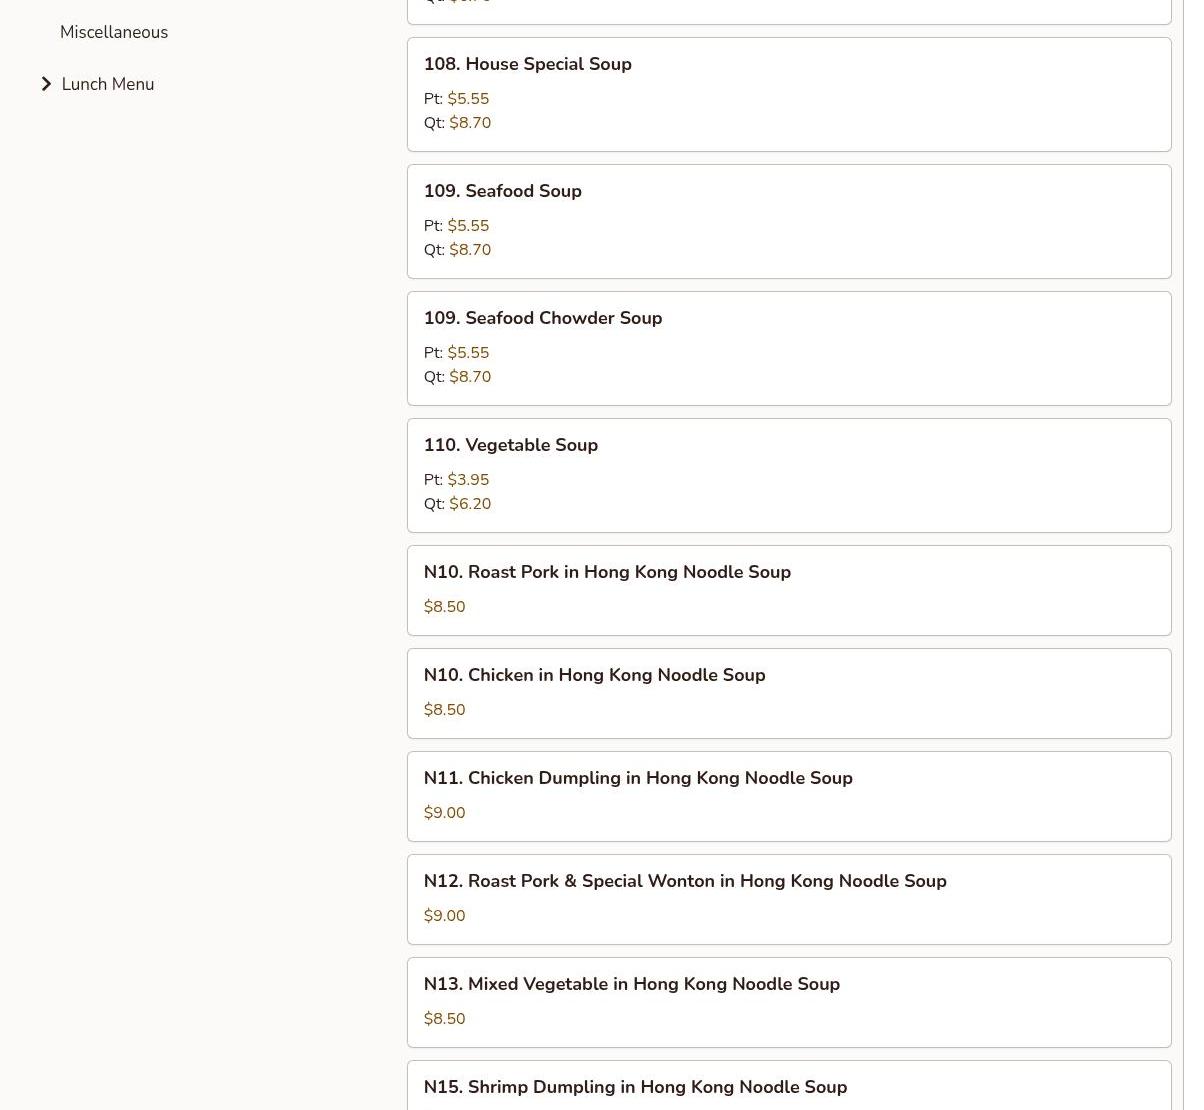Choose N13. Mixed Vegetable Noodle Soup
1204x1110 pixels.
631,984
